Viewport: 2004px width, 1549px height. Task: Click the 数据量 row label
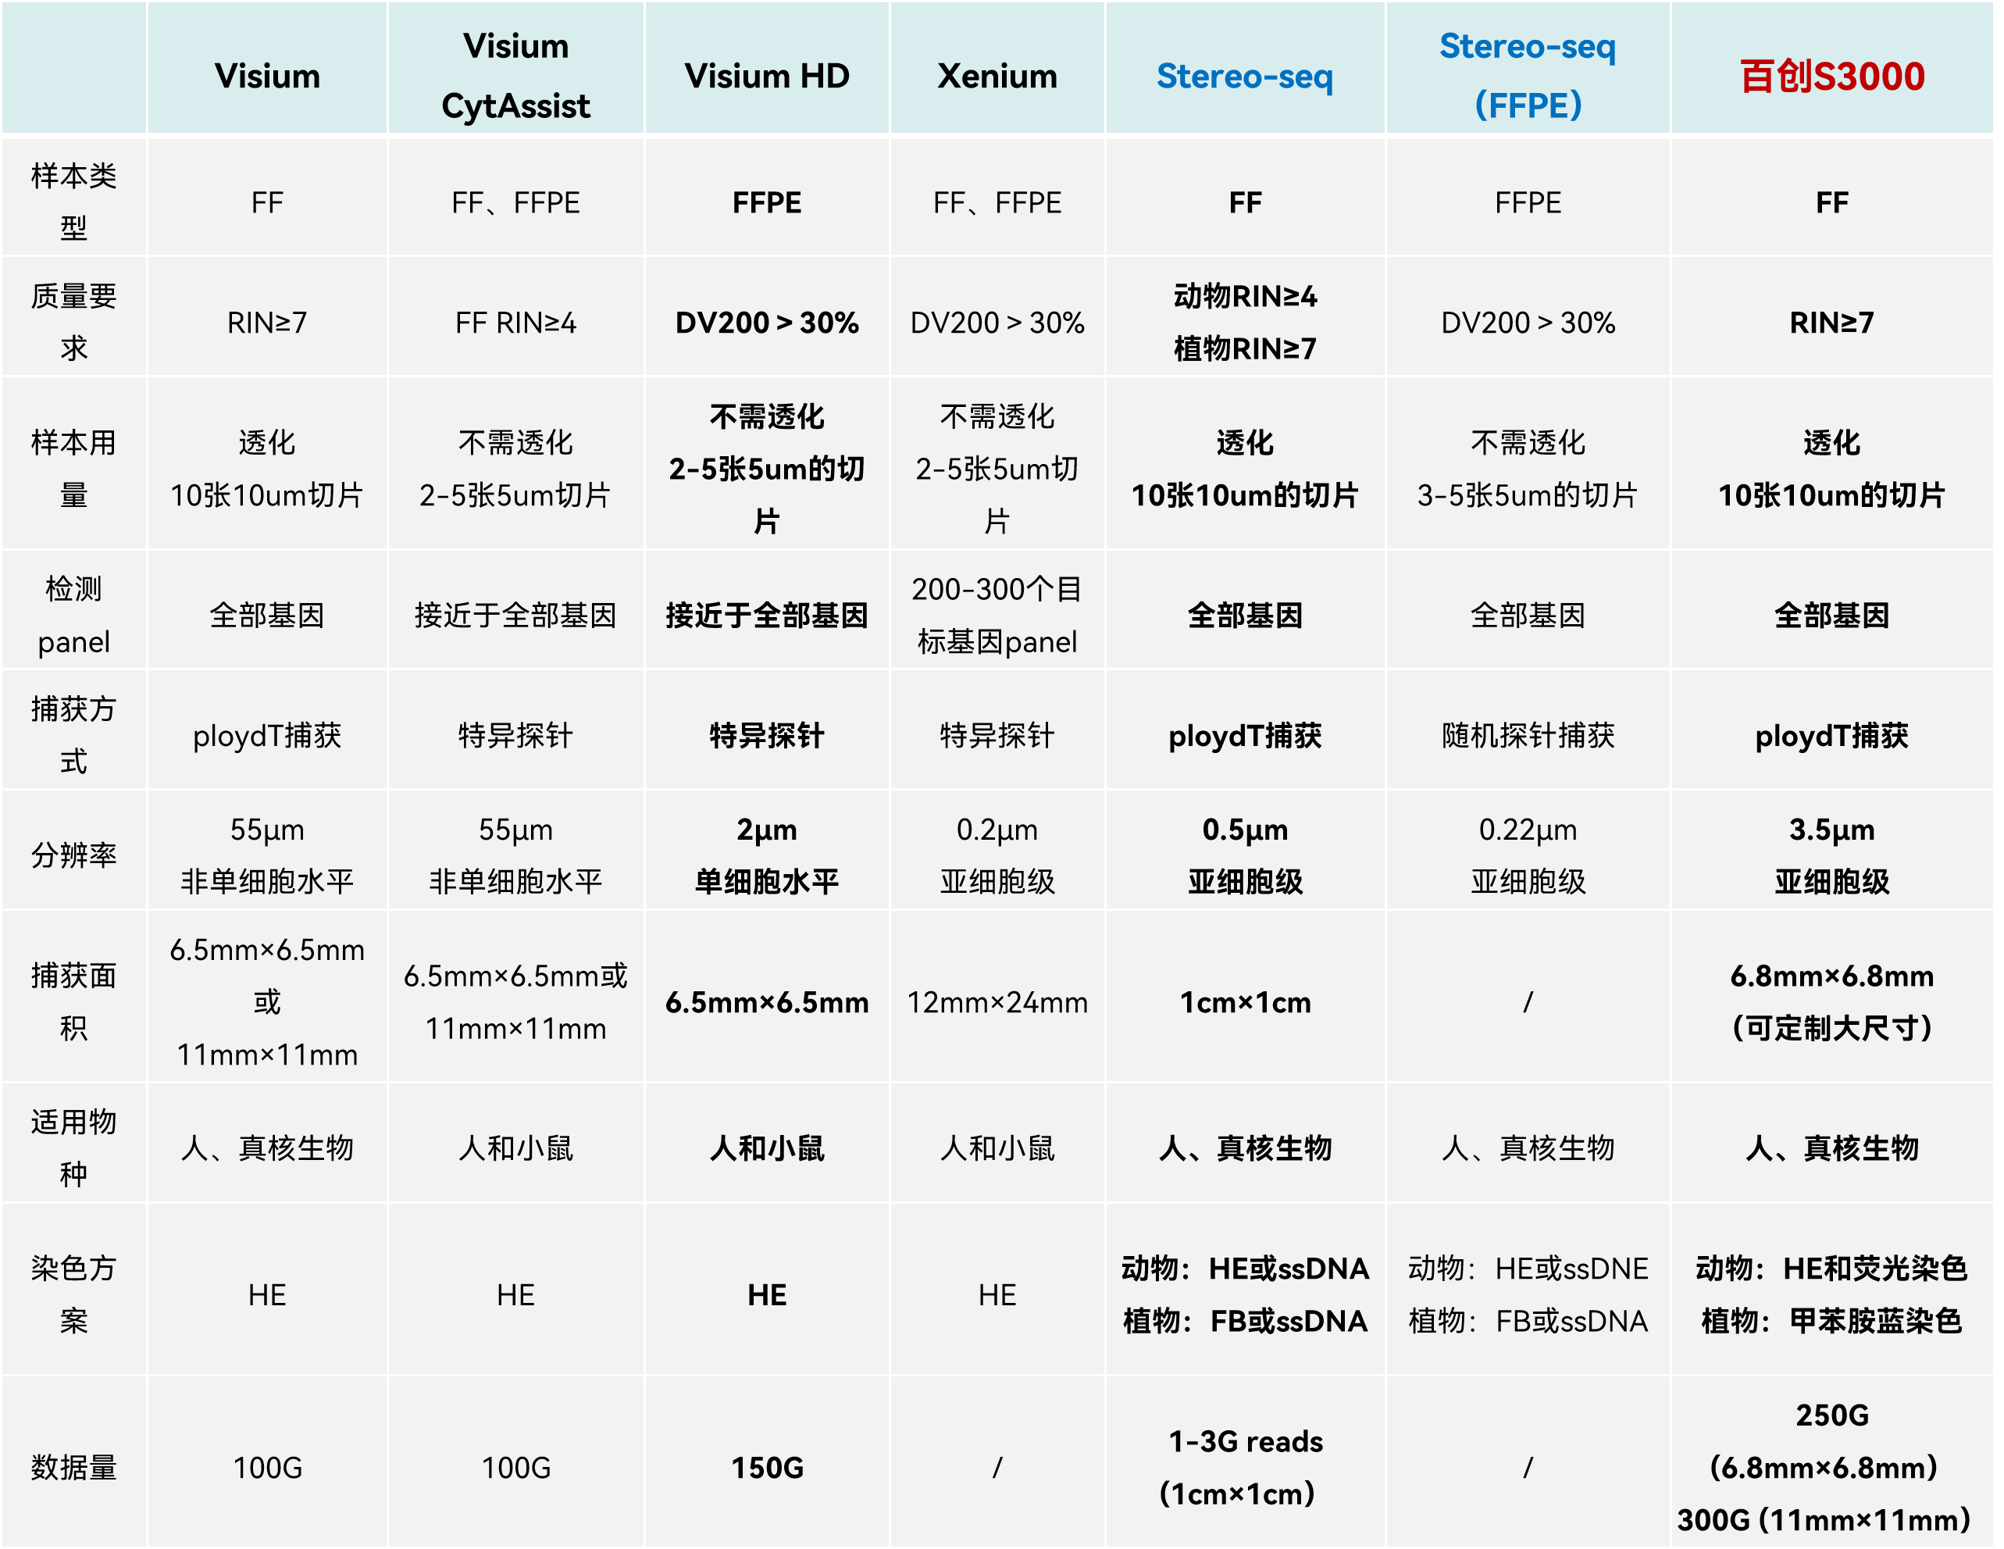pos(73,1467)
